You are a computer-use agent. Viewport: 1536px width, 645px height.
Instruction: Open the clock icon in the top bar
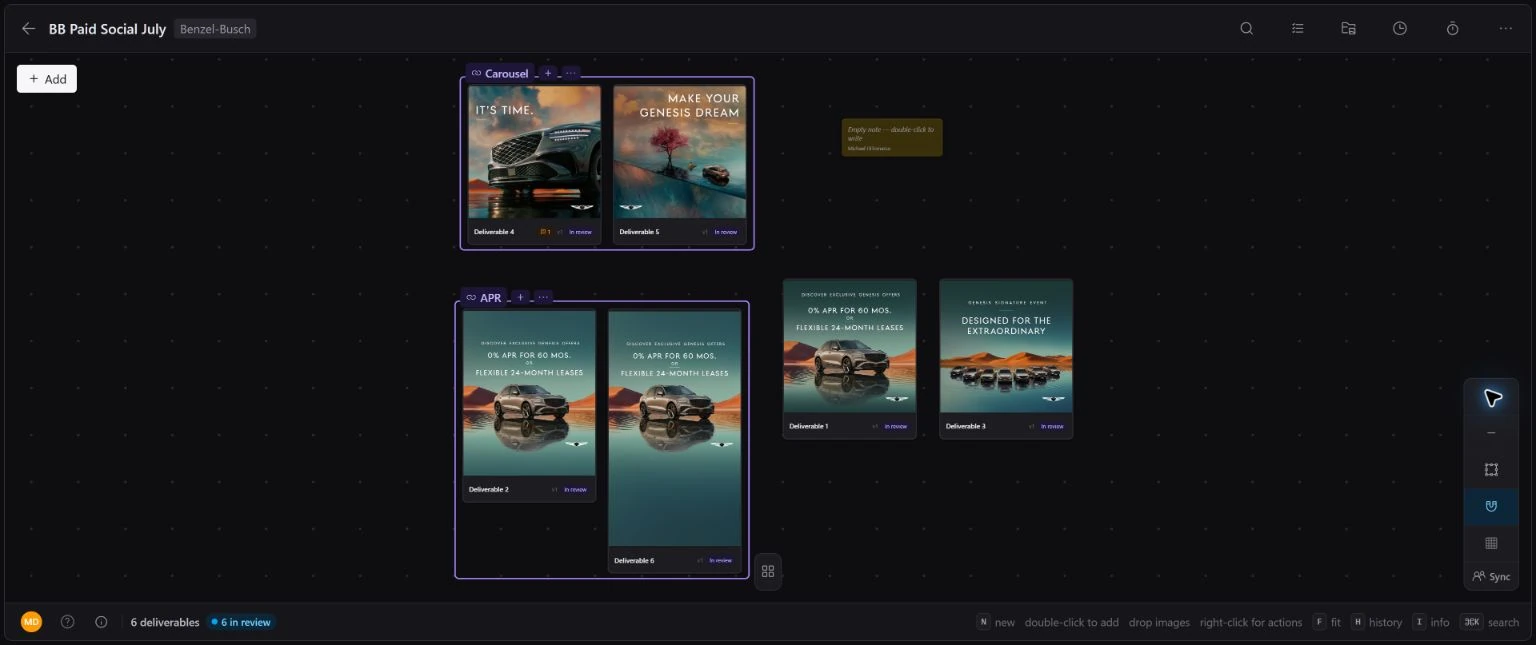tap(1400, 29)
